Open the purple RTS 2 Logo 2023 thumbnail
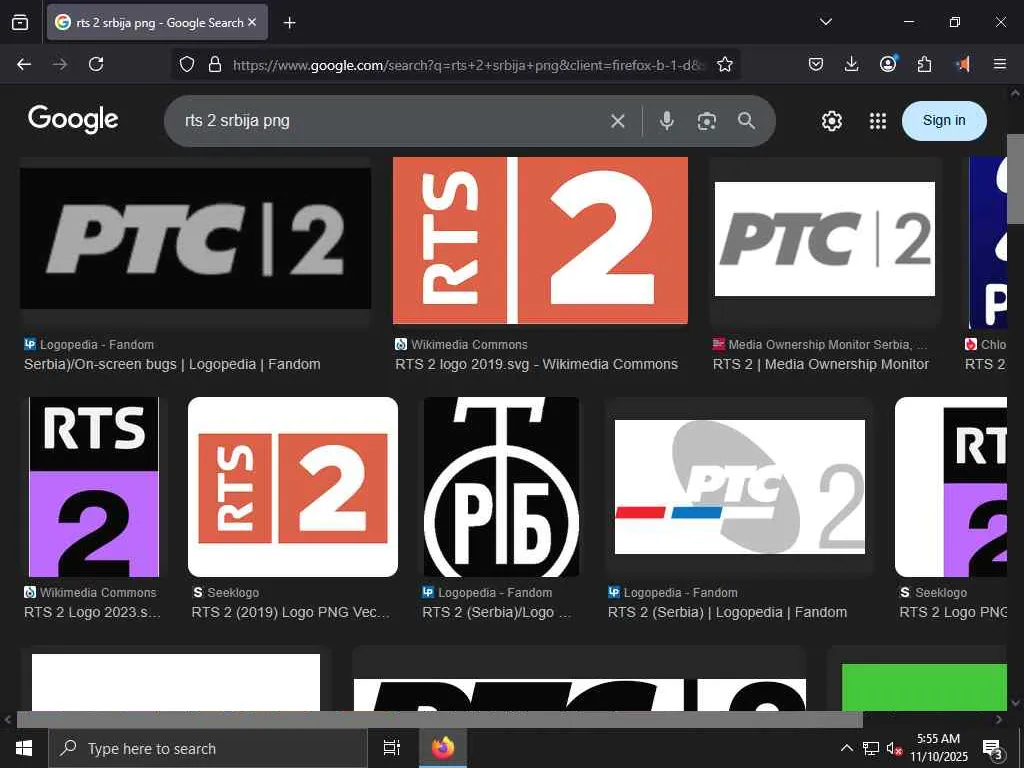The height and width of the screenshot is (768, 1024). 94,487
